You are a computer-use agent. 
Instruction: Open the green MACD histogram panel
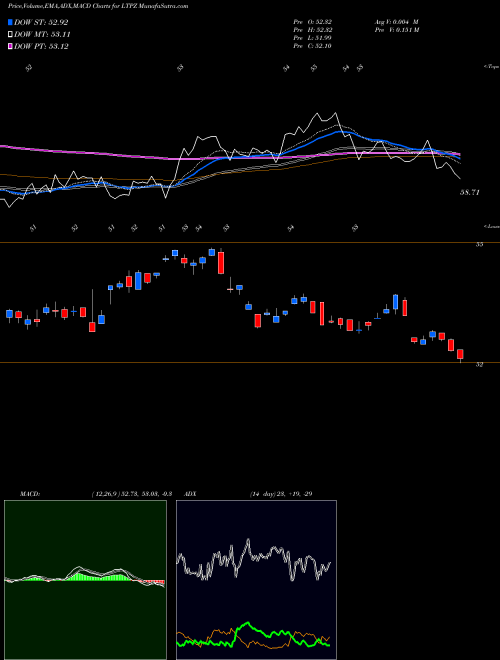[x=85, y=580]
